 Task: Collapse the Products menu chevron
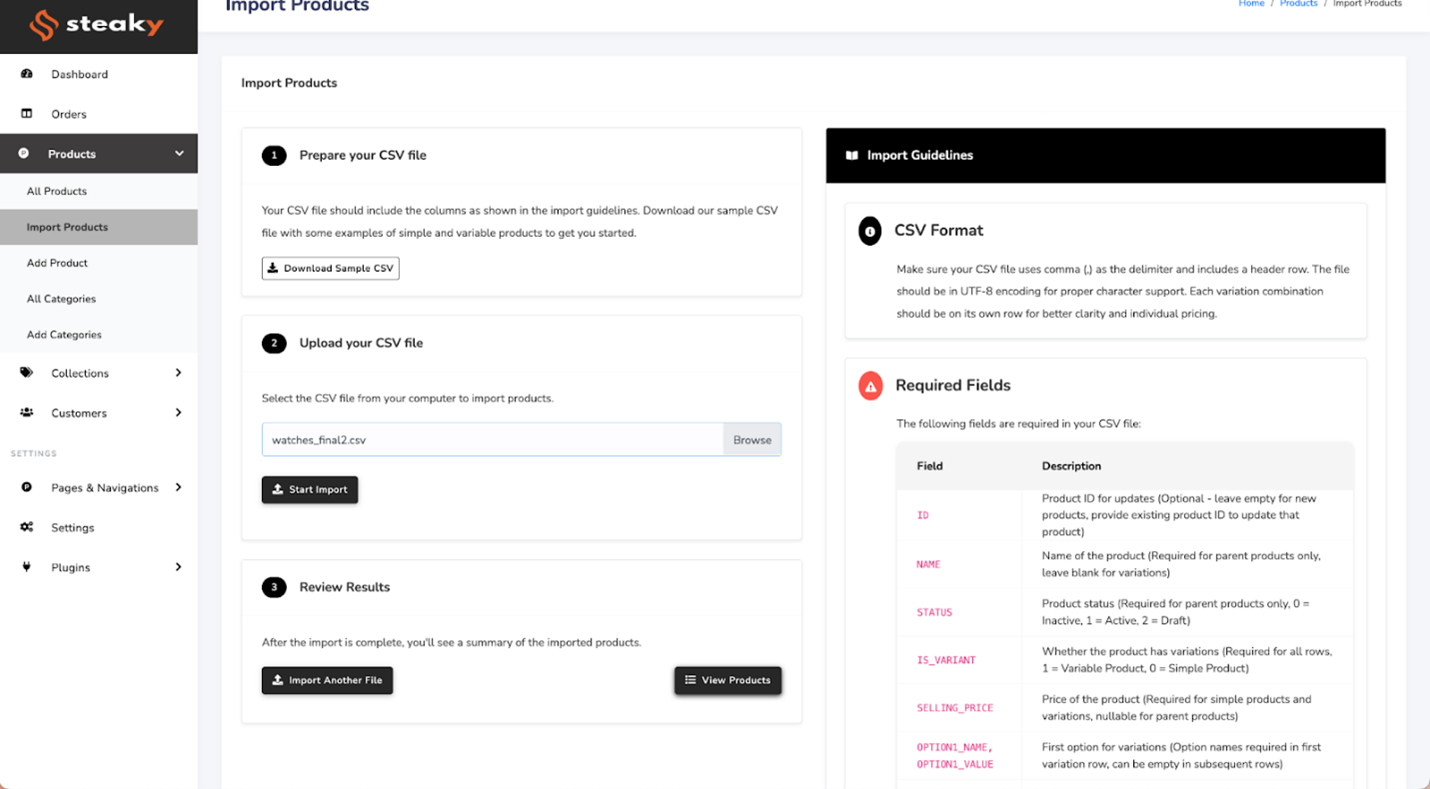[x=179, y=154]
